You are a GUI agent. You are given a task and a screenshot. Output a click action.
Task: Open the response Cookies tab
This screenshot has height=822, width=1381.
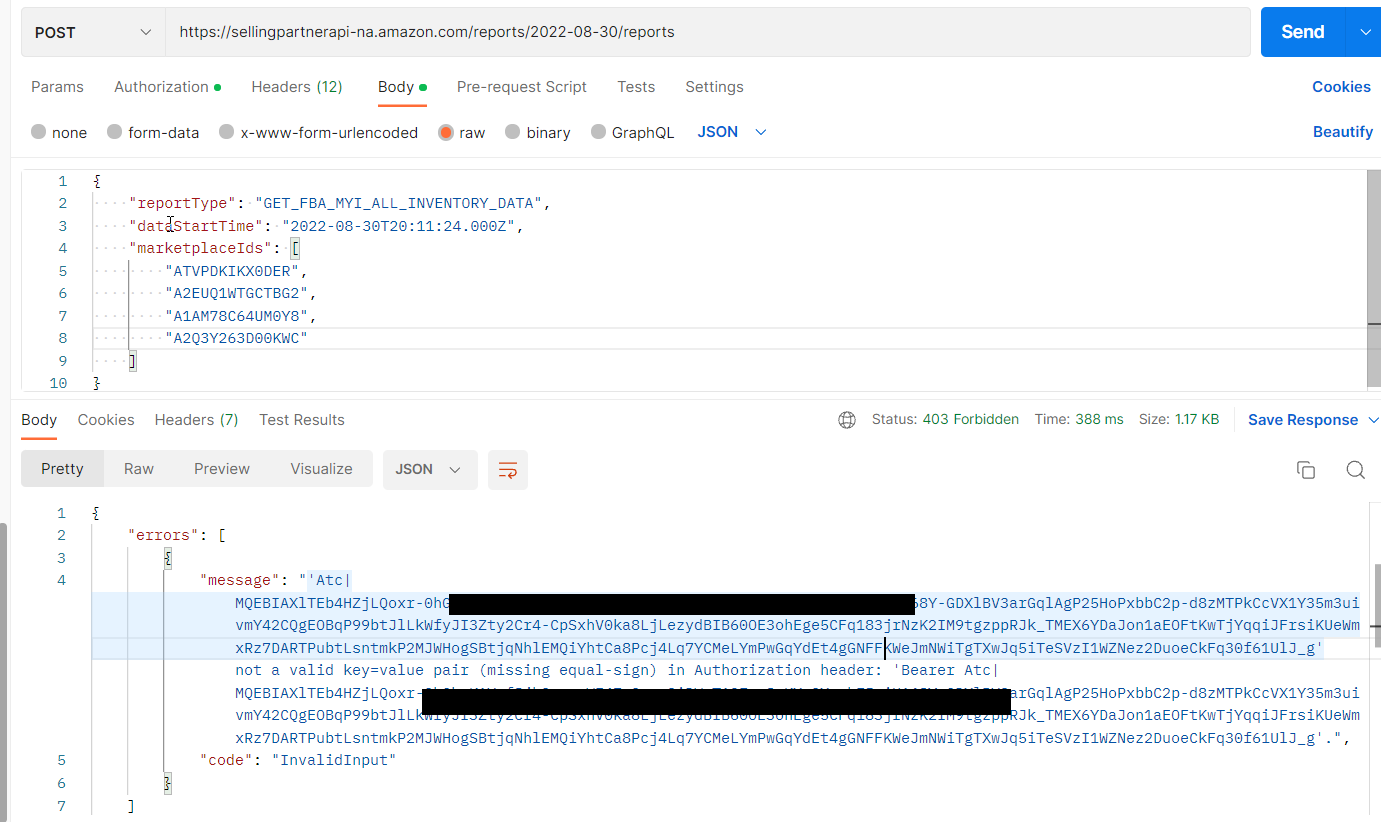pos(106,420)
